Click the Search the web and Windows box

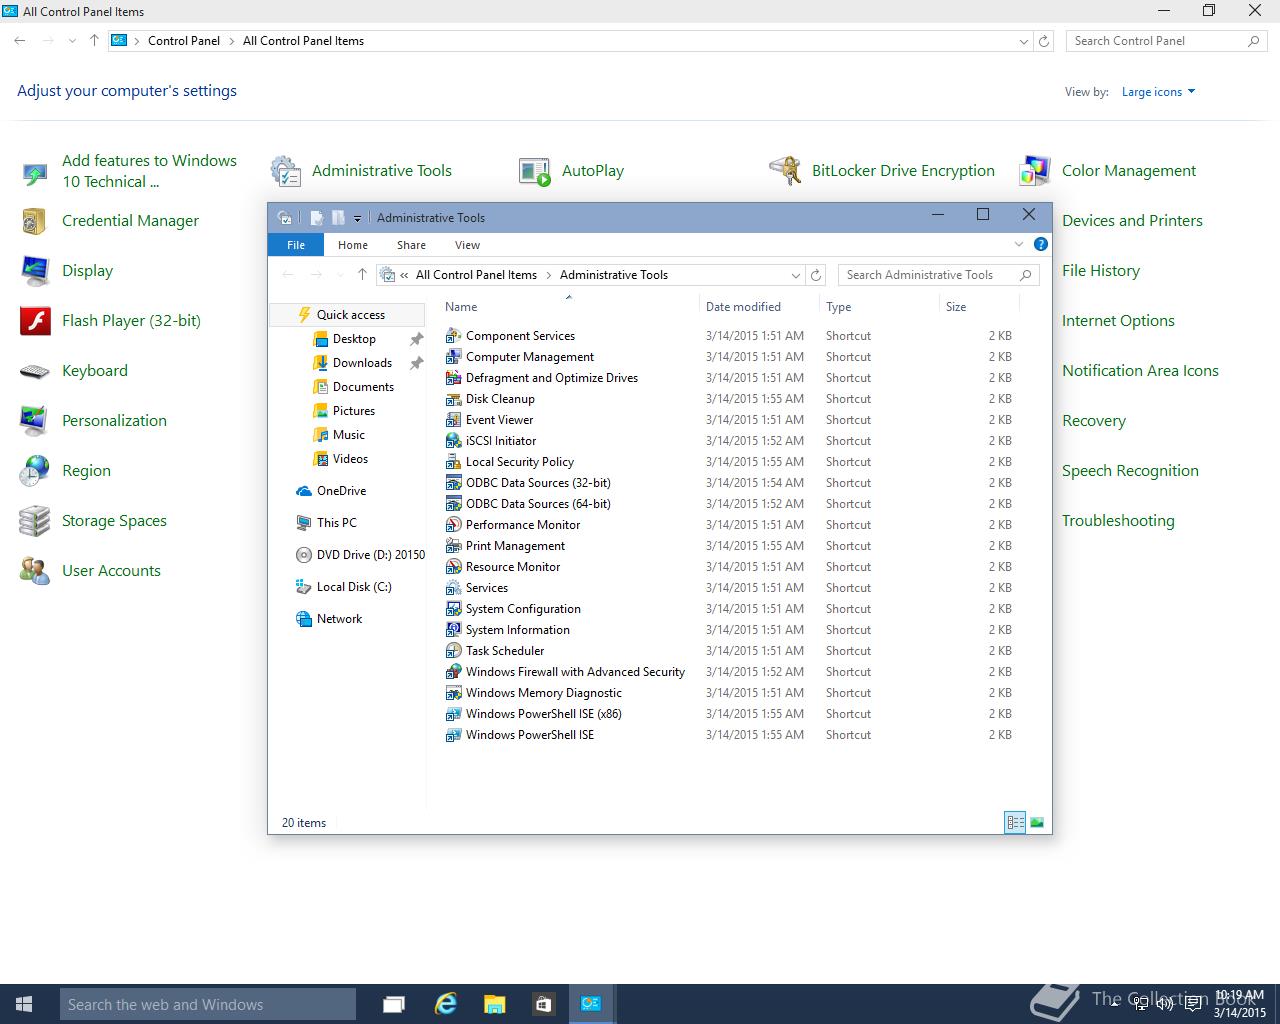(208, 1004)
